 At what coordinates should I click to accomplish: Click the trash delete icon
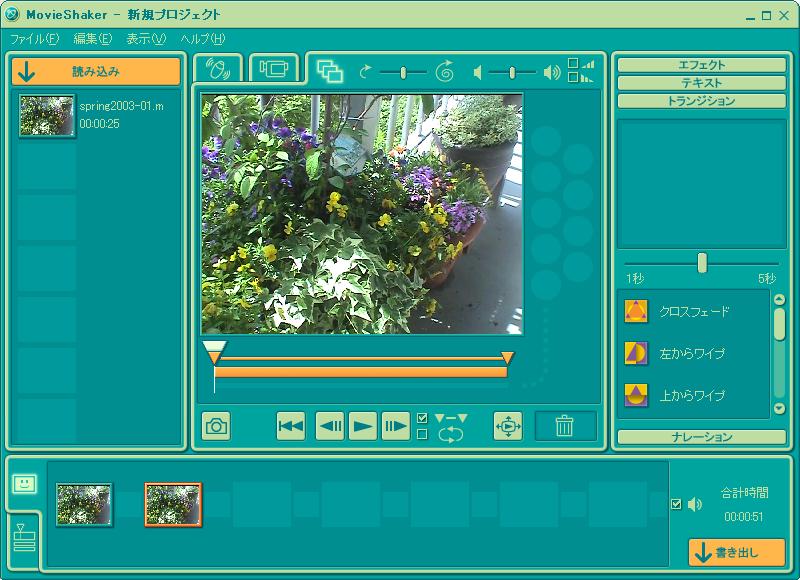click(565, 426)
